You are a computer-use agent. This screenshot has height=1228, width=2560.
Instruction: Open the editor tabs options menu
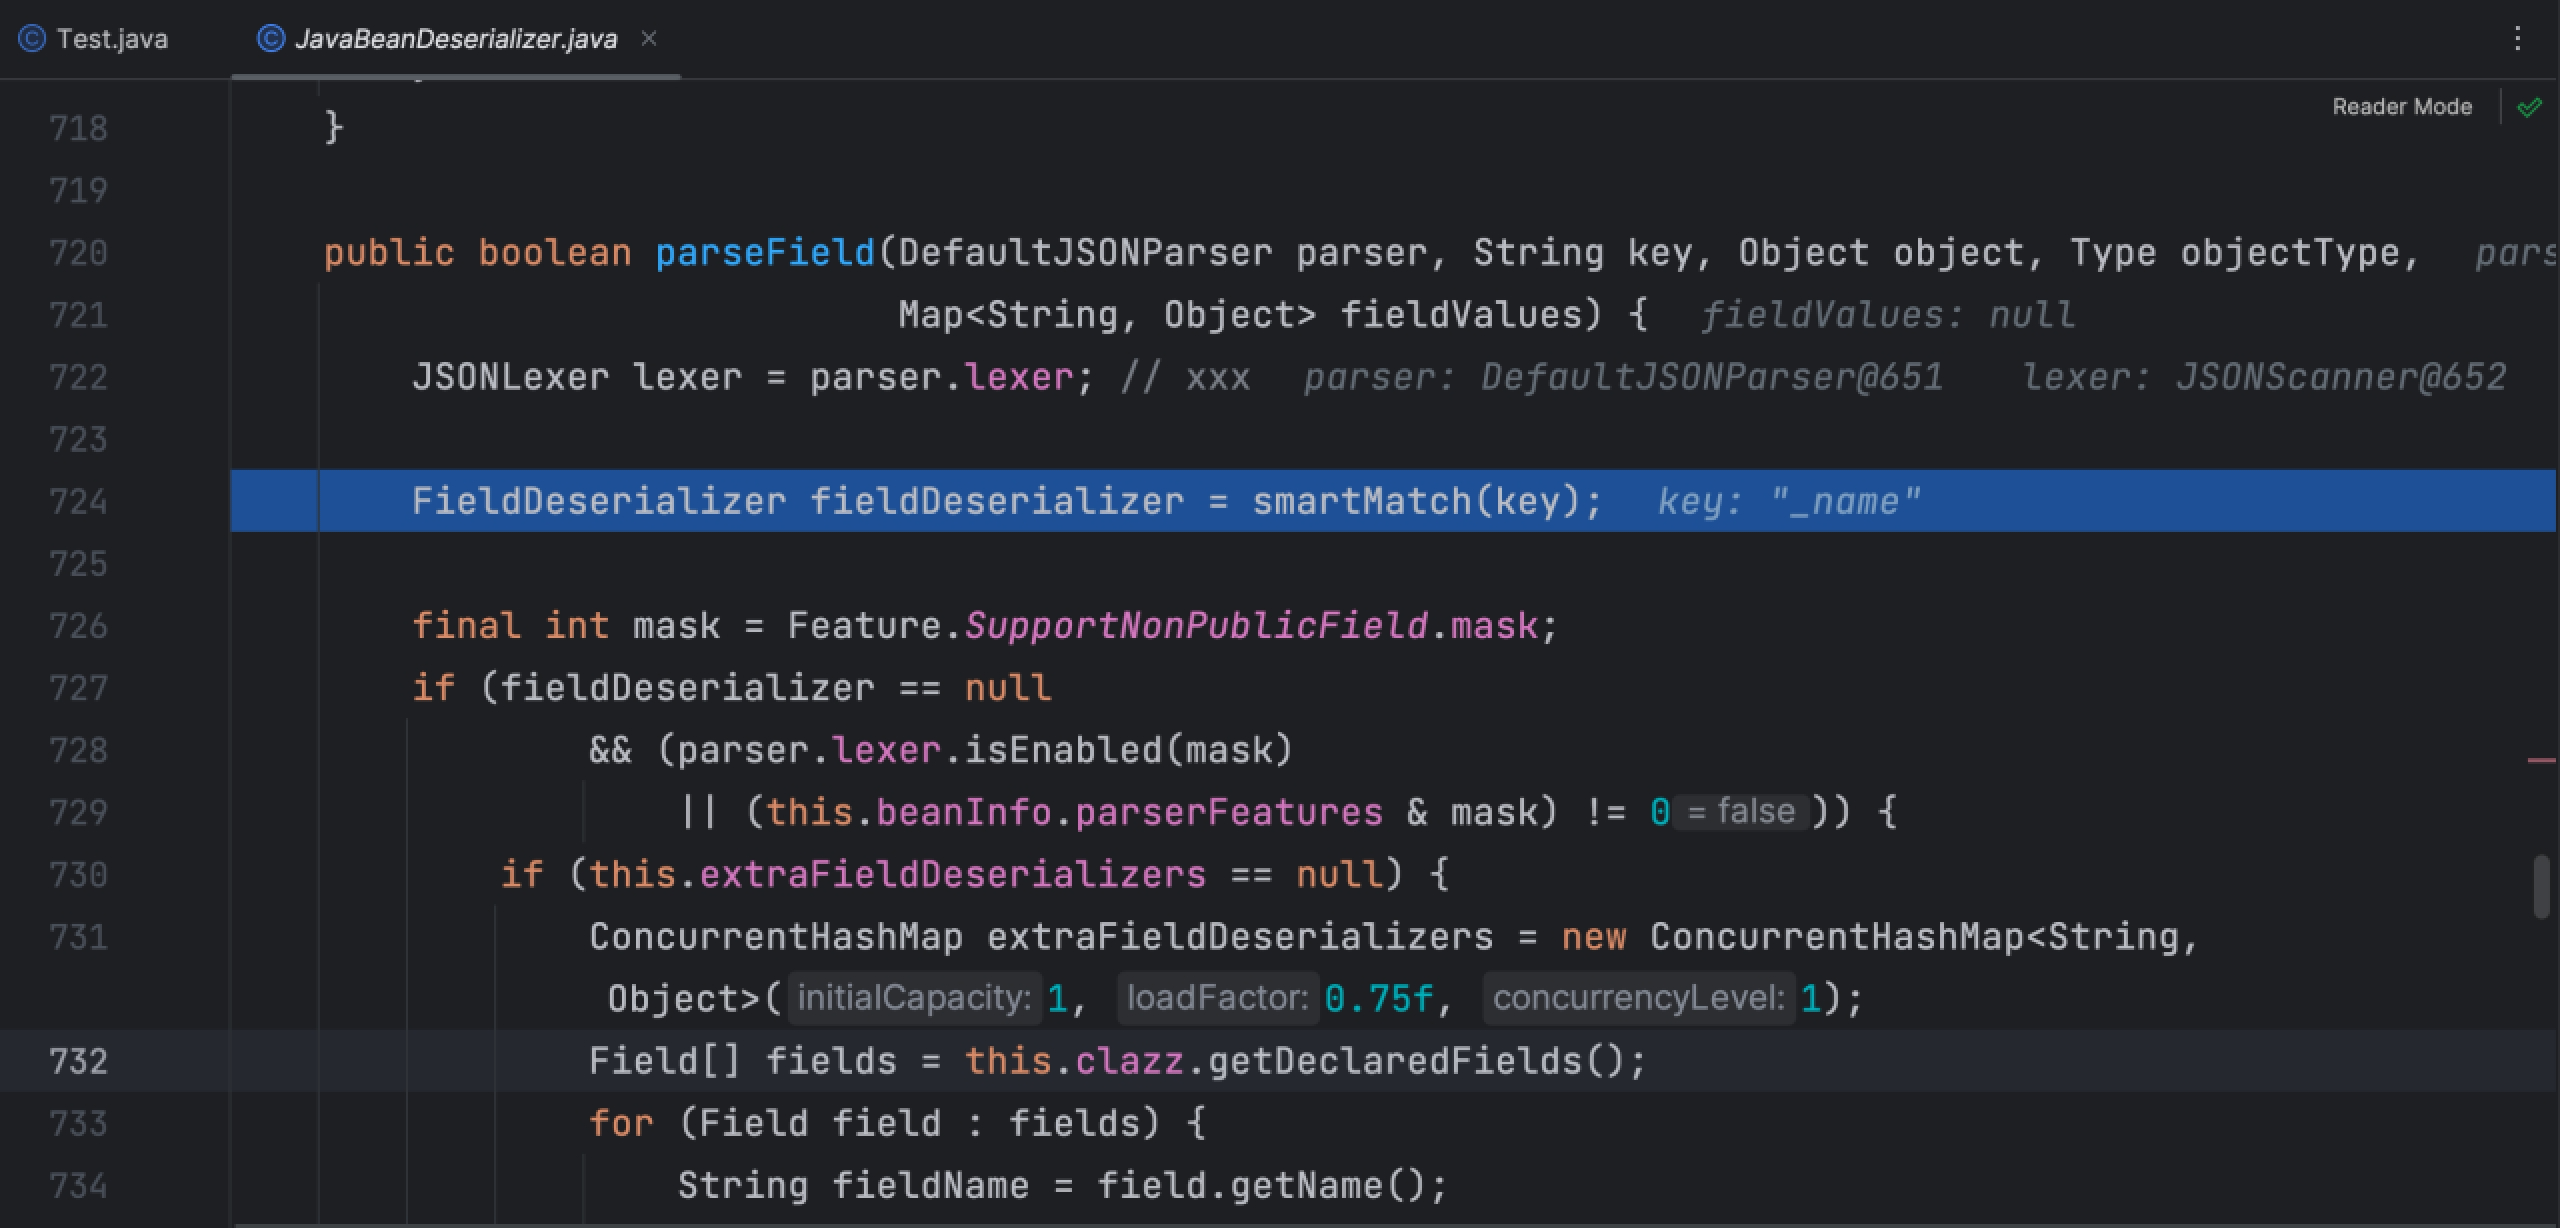pyautogui.click(x=2517, y=39)
